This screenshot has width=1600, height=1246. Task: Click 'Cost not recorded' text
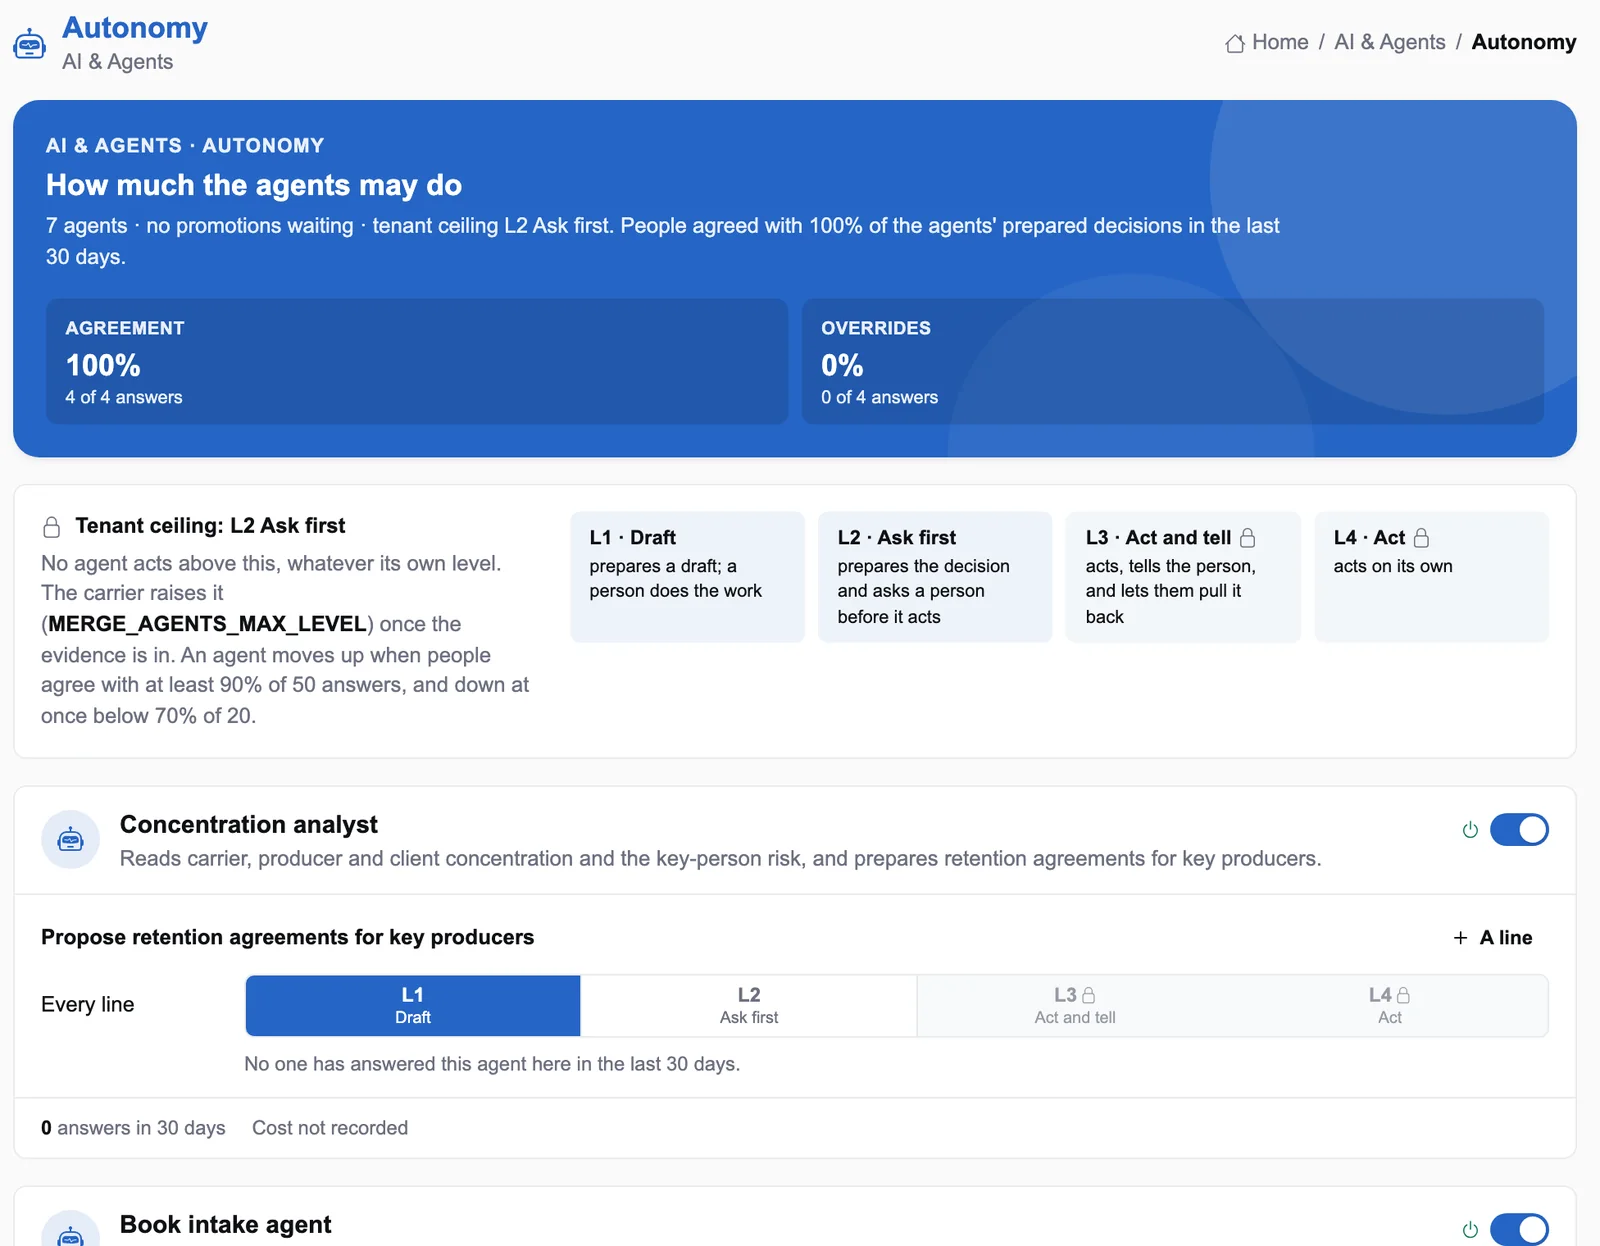pos(330,1128)
